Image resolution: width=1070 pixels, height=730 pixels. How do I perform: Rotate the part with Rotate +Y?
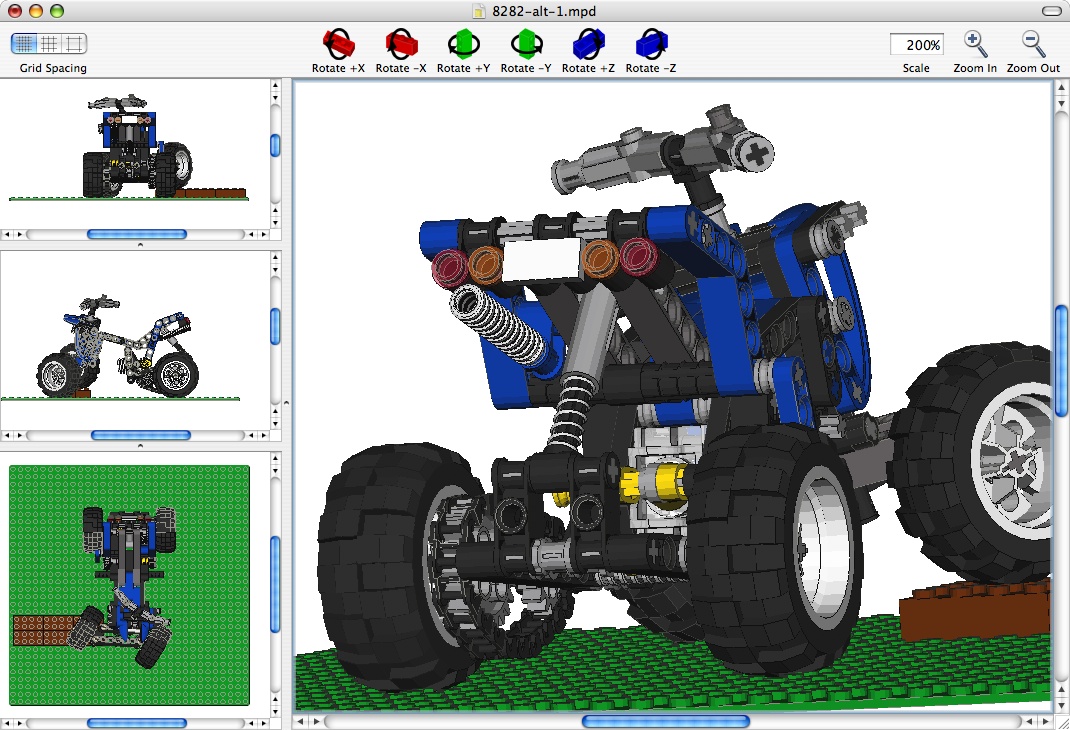(x=463, y=44)
